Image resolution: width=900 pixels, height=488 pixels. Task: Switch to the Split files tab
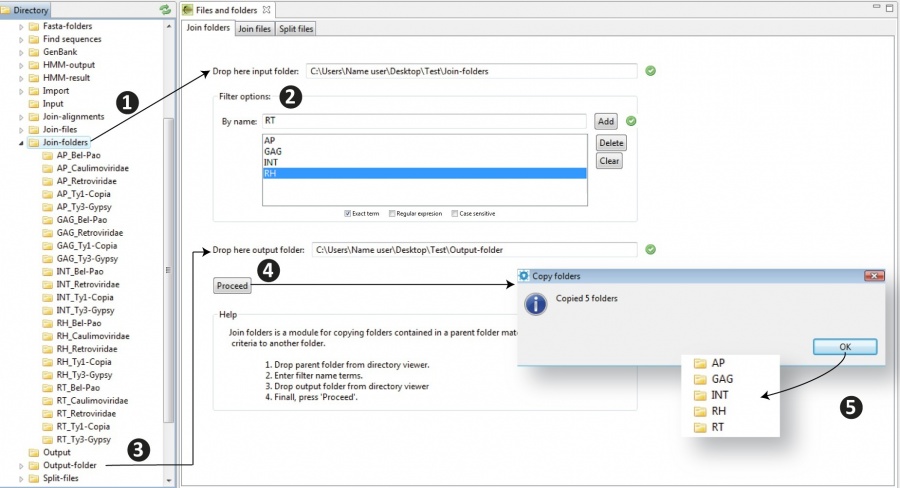(x=295, y=29)
